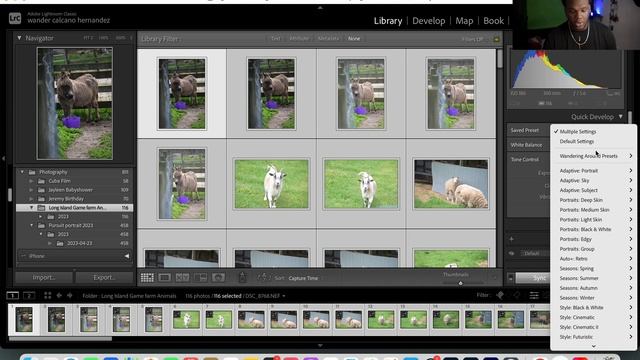Open Adaptive: Portrait preset group

pos(593,171)
